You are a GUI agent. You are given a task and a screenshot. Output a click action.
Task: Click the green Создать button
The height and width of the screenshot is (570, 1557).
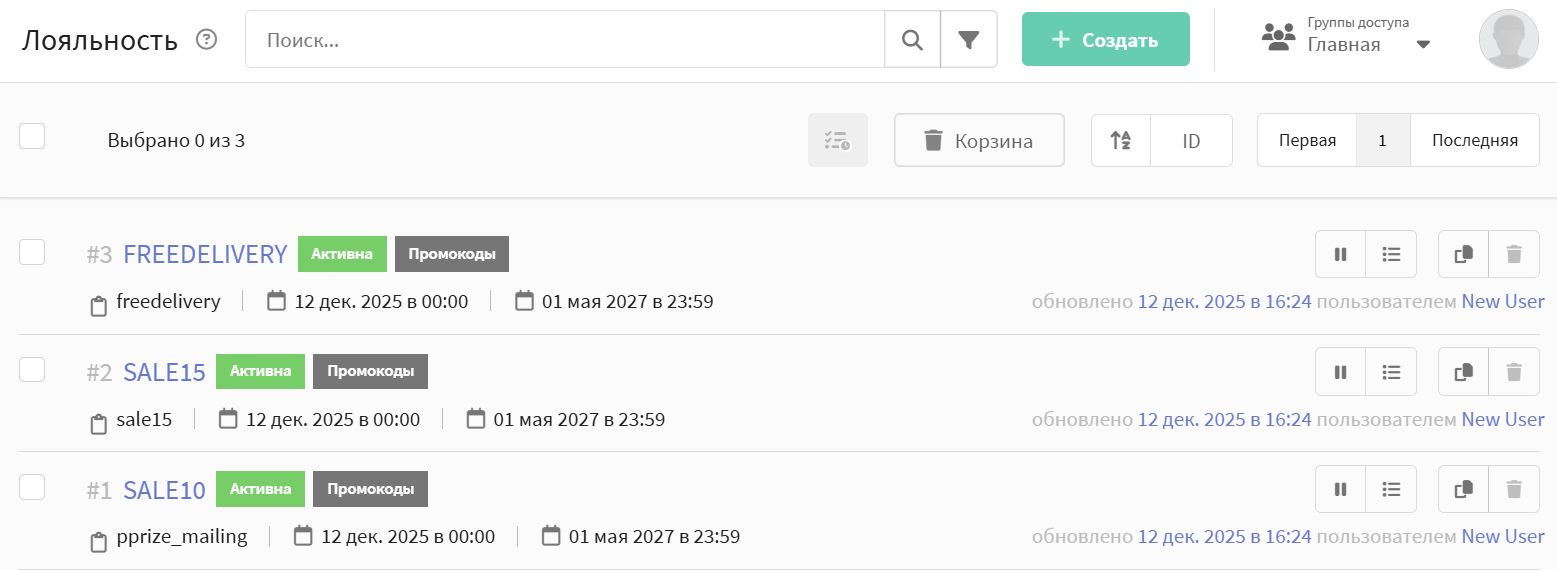1105,40
